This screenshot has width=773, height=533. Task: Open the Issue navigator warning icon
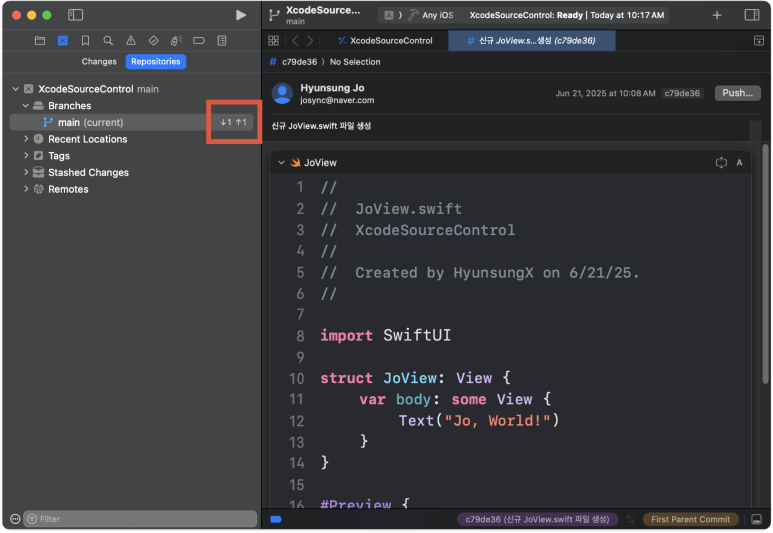pyautogui.click(x=131, y=40)
